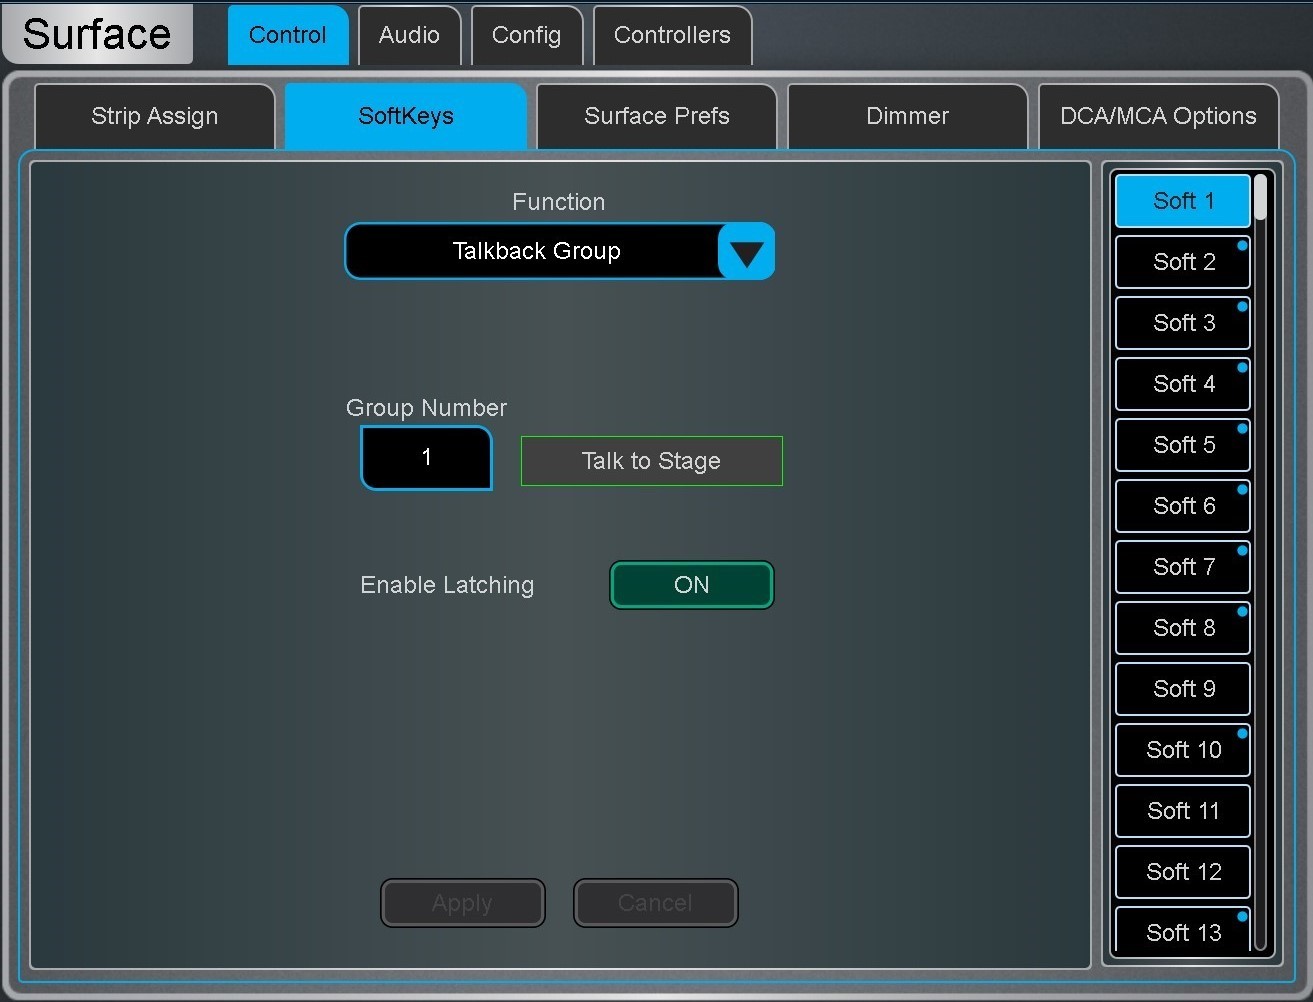Click the Apply button
This screenshot has height=1002, width=1313.
point(462,903)
